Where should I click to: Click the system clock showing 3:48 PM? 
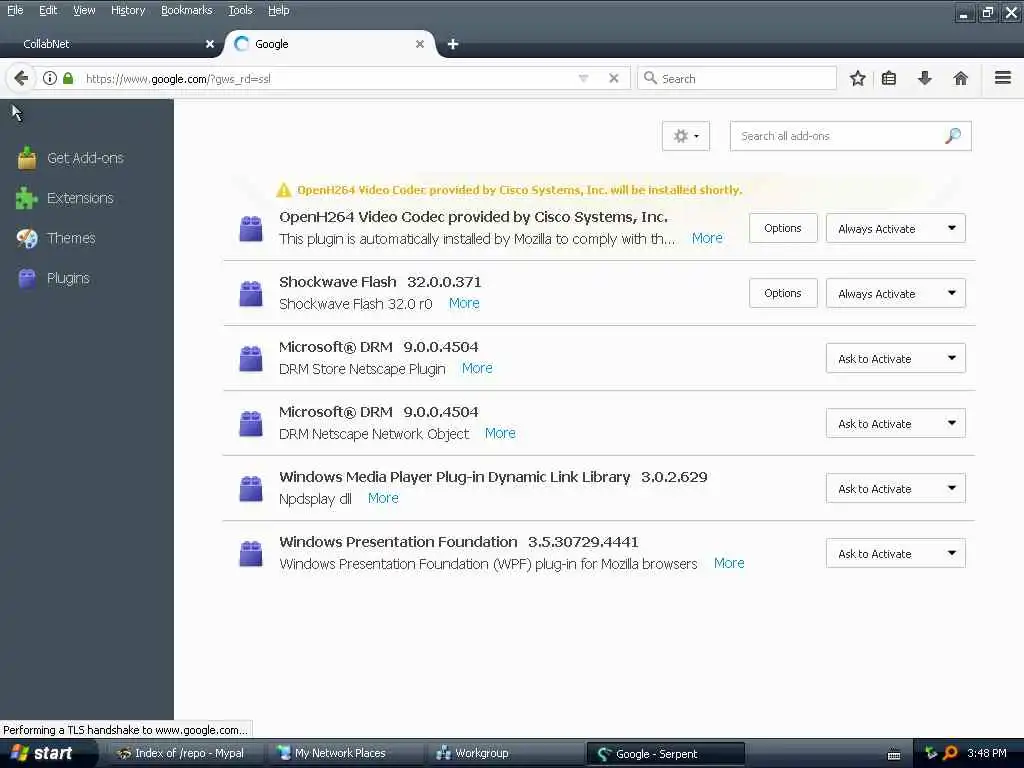987,753
